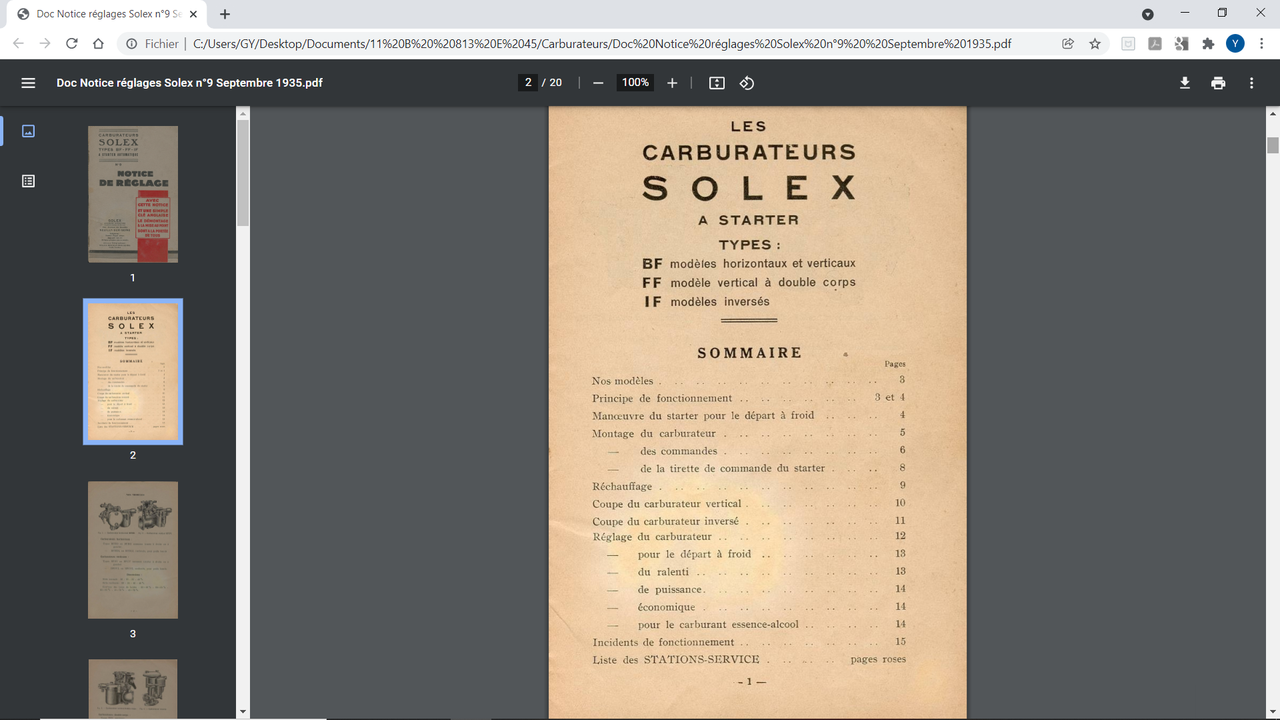Viewport: 1280px width, 720px height.
Task: Zoom out of the PDF
Action: 598,83
